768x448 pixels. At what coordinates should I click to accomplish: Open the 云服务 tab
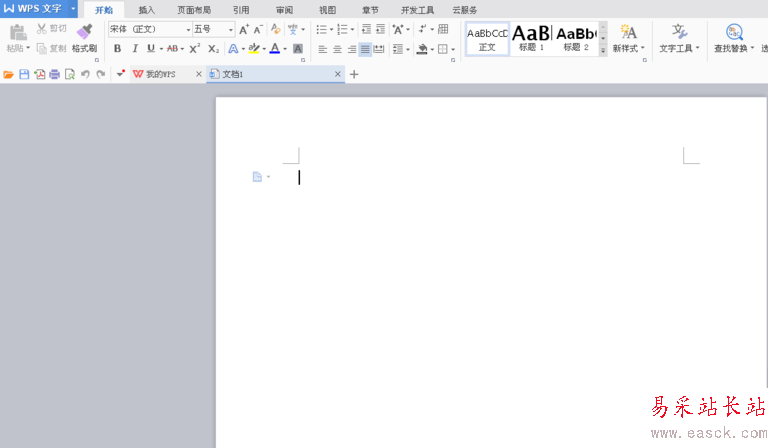464,10
